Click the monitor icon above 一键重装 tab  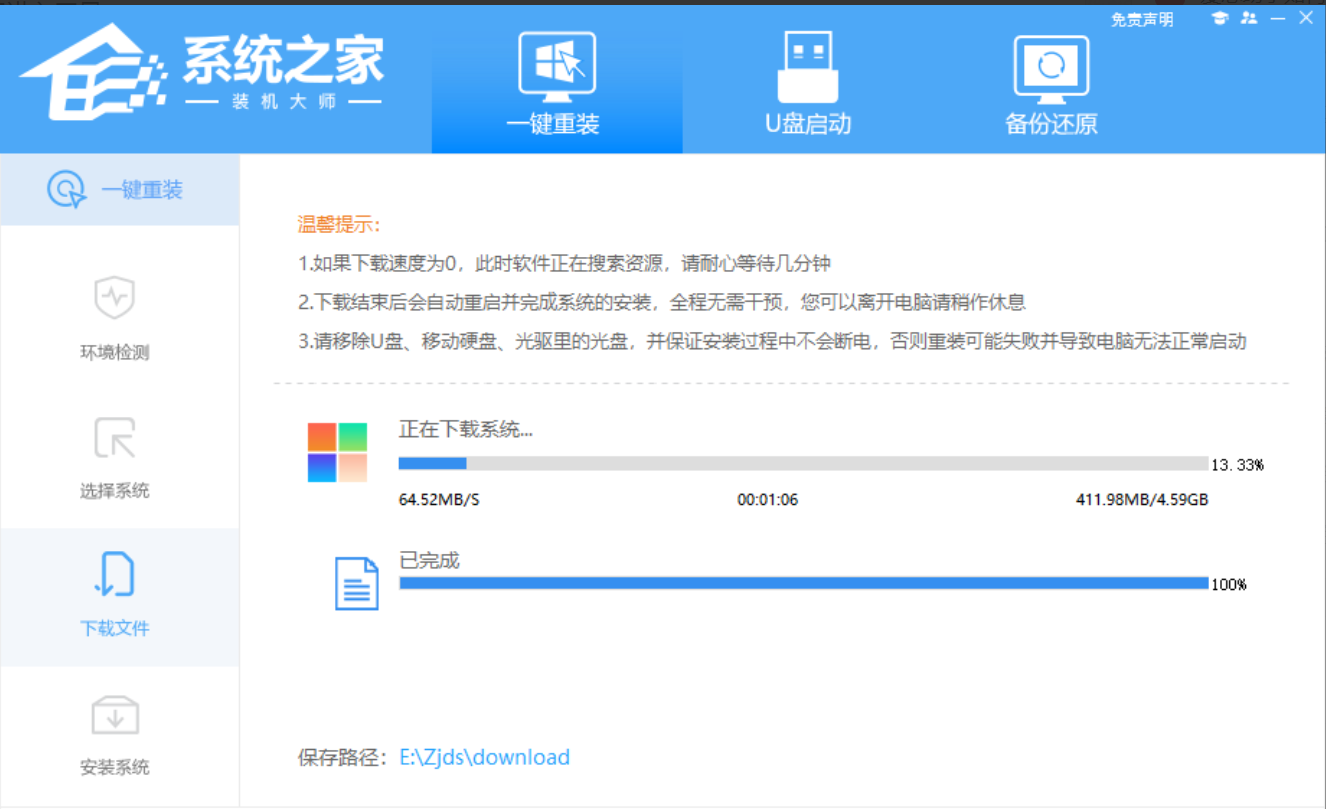click(x=557, y=67)
